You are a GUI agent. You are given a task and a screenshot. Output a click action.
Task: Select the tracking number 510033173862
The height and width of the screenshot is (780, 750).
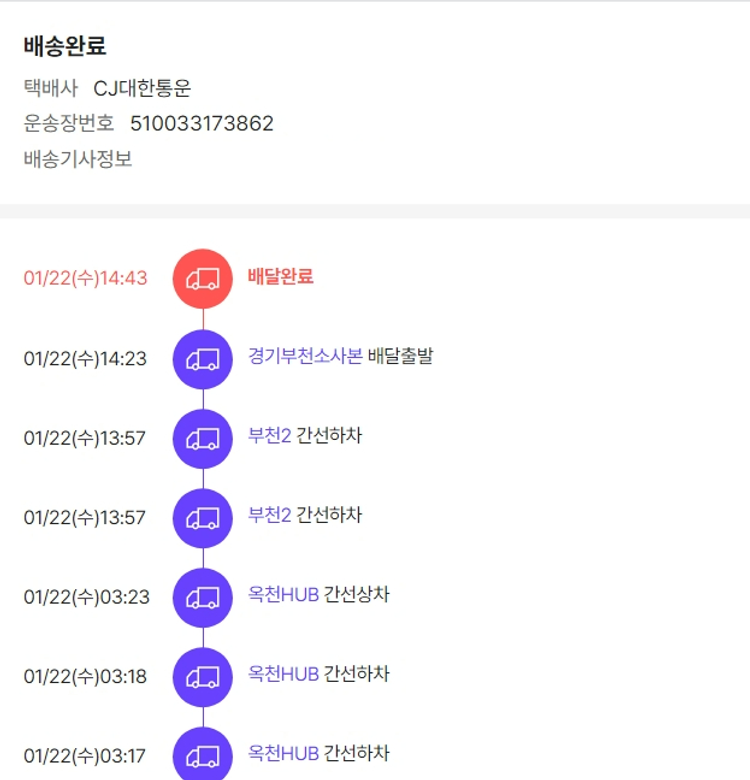tap(201, 123)
